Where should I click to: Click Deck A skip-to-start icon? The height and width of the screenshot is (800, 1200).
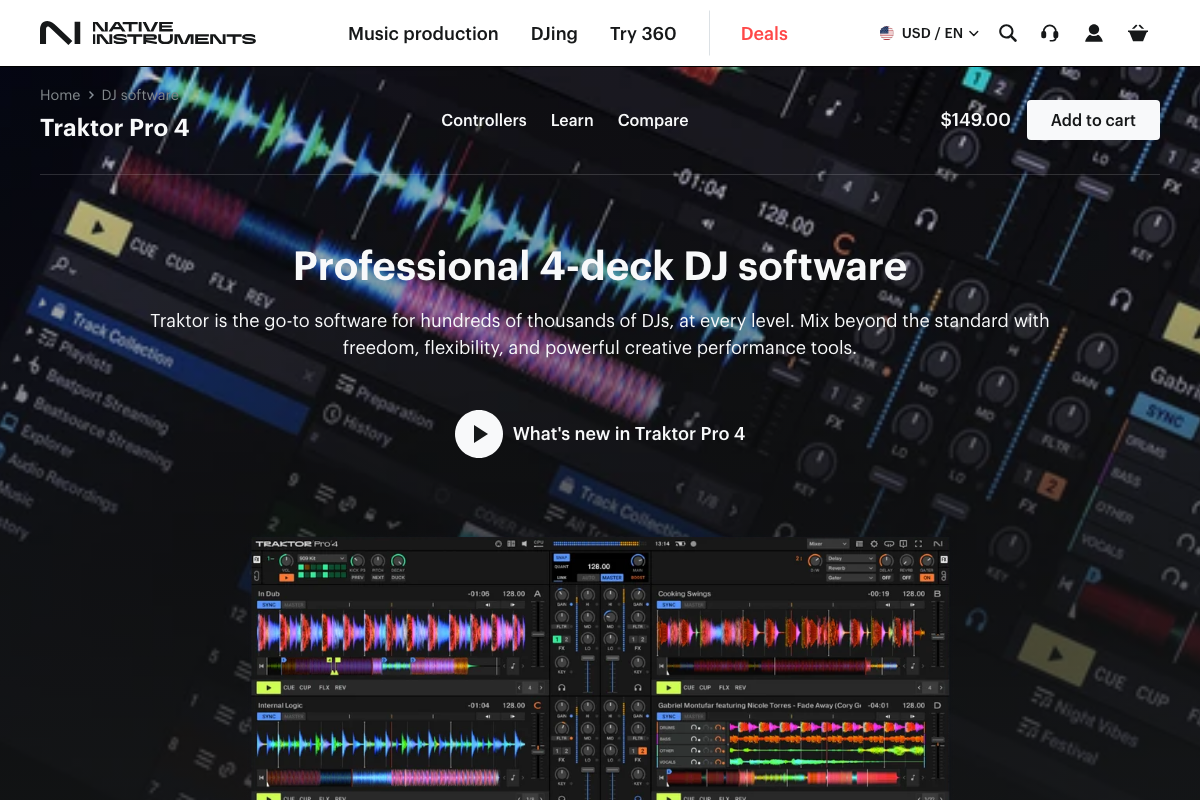coord(261,666)
